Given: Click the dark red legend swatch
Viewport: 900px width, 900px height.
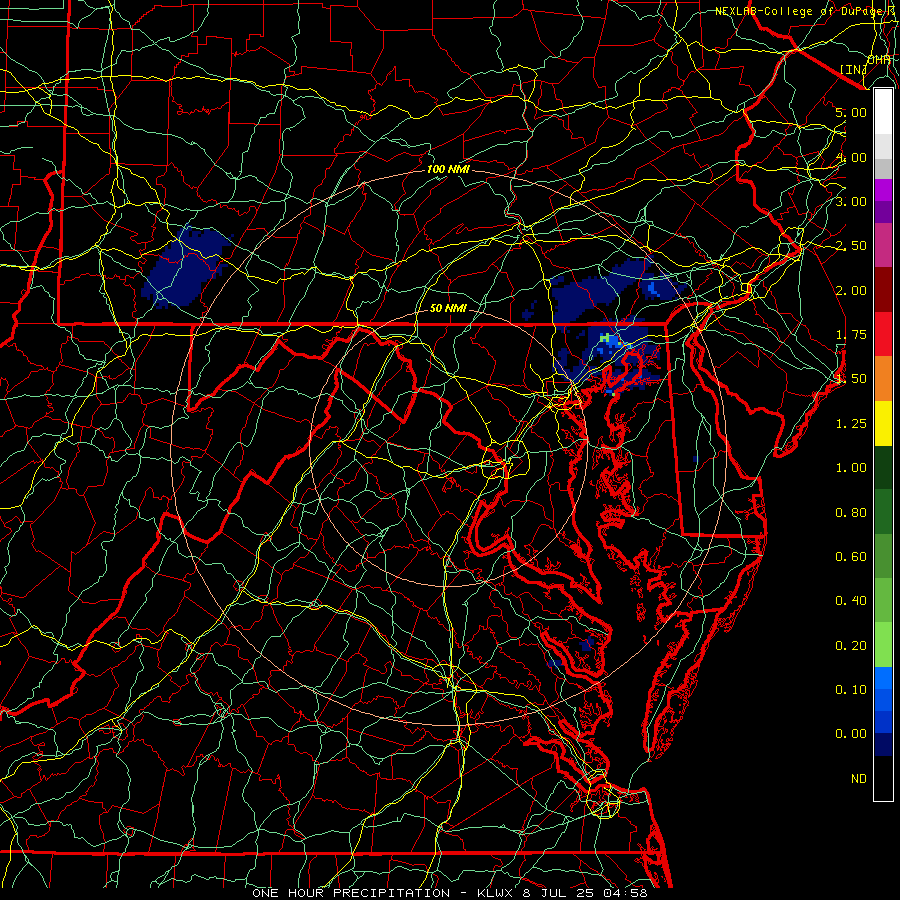Looking at the screenshot, I should [883, 290].
